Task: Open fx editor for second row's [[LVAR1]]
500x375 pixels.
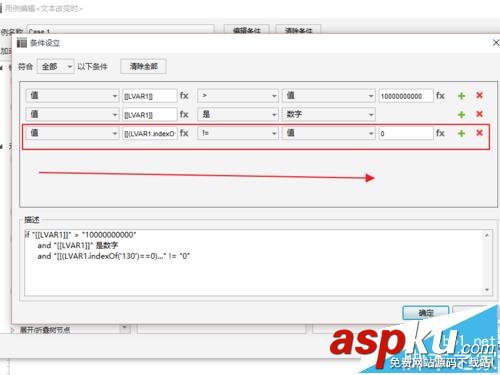Action: click(x=184, y=115)
